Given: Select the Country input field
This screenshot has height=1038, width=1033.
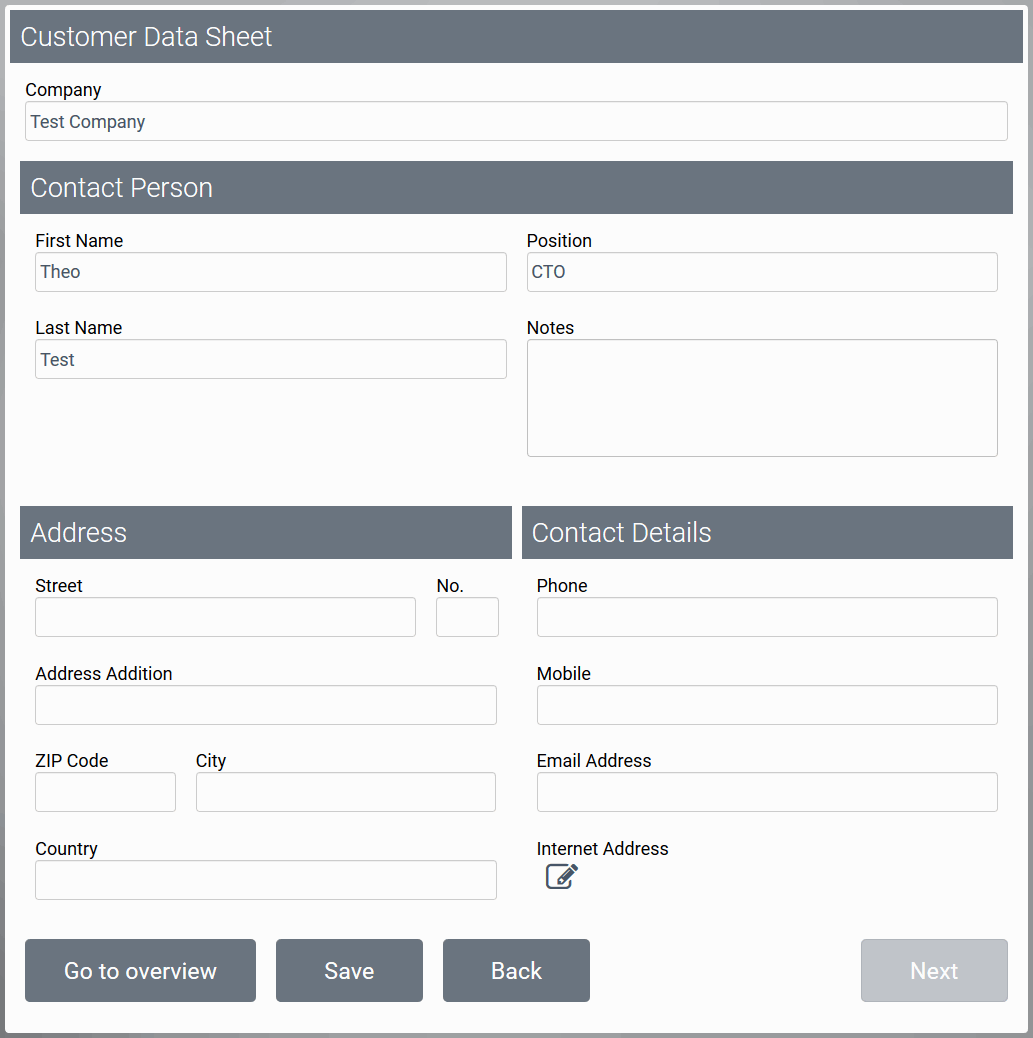Looking at the screenshot, I should coord(265,880).
